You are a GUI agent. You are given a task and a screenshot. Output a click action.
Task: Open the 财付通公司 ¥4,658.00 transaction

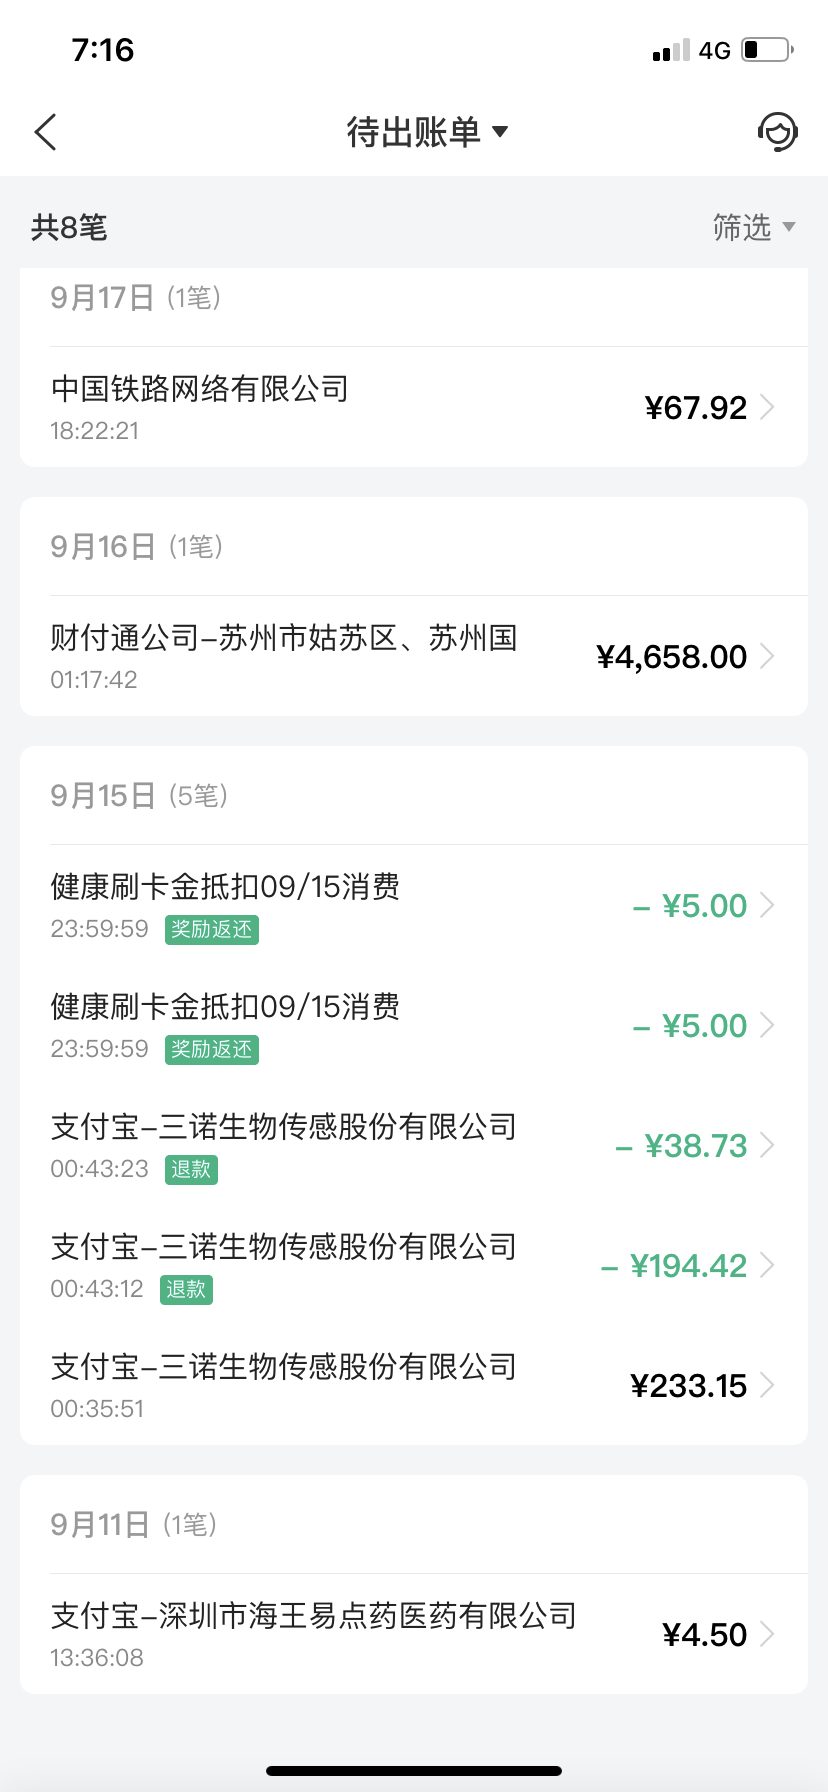pyautogui.click(x=414, y=656)
